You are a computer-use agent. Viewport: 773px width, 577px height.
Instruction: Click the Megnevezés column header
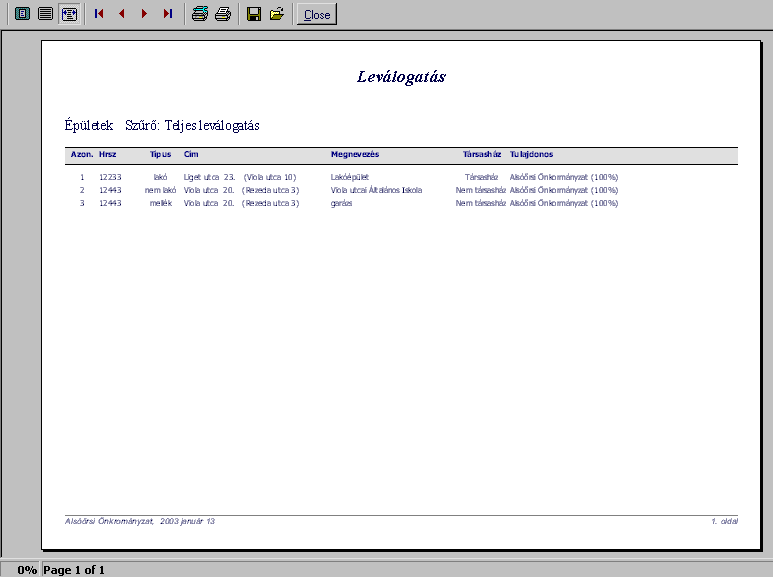coord(355,154)
